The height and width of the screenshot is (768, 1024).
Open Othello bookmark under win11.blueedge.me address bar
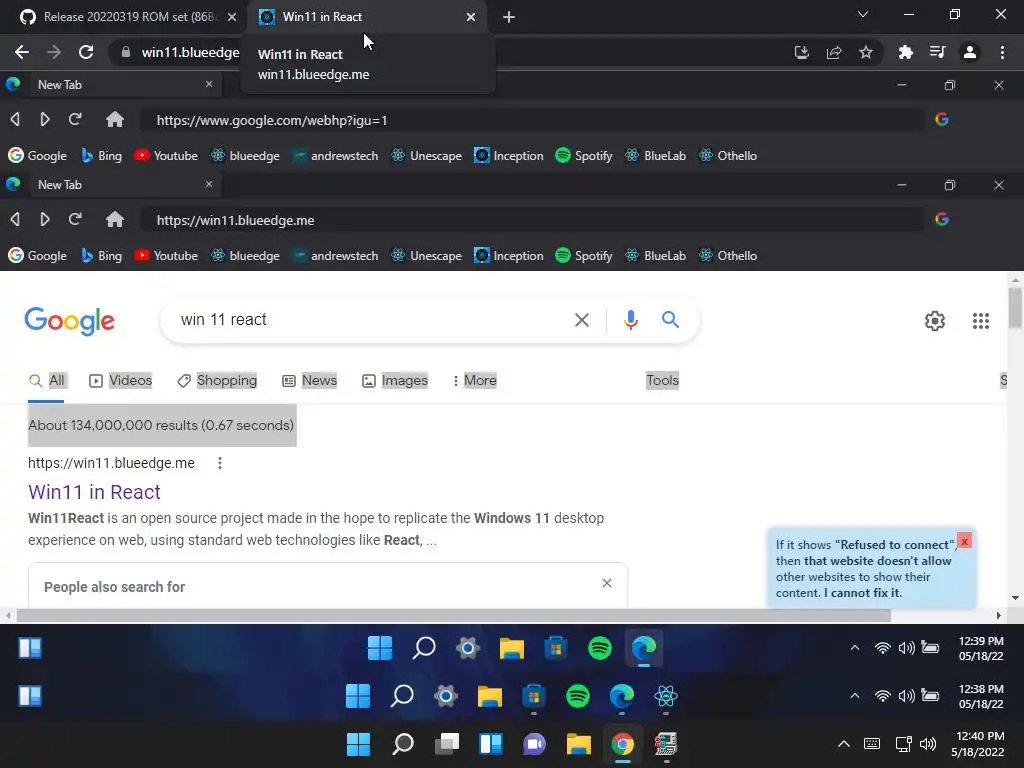tap(728, 255)
